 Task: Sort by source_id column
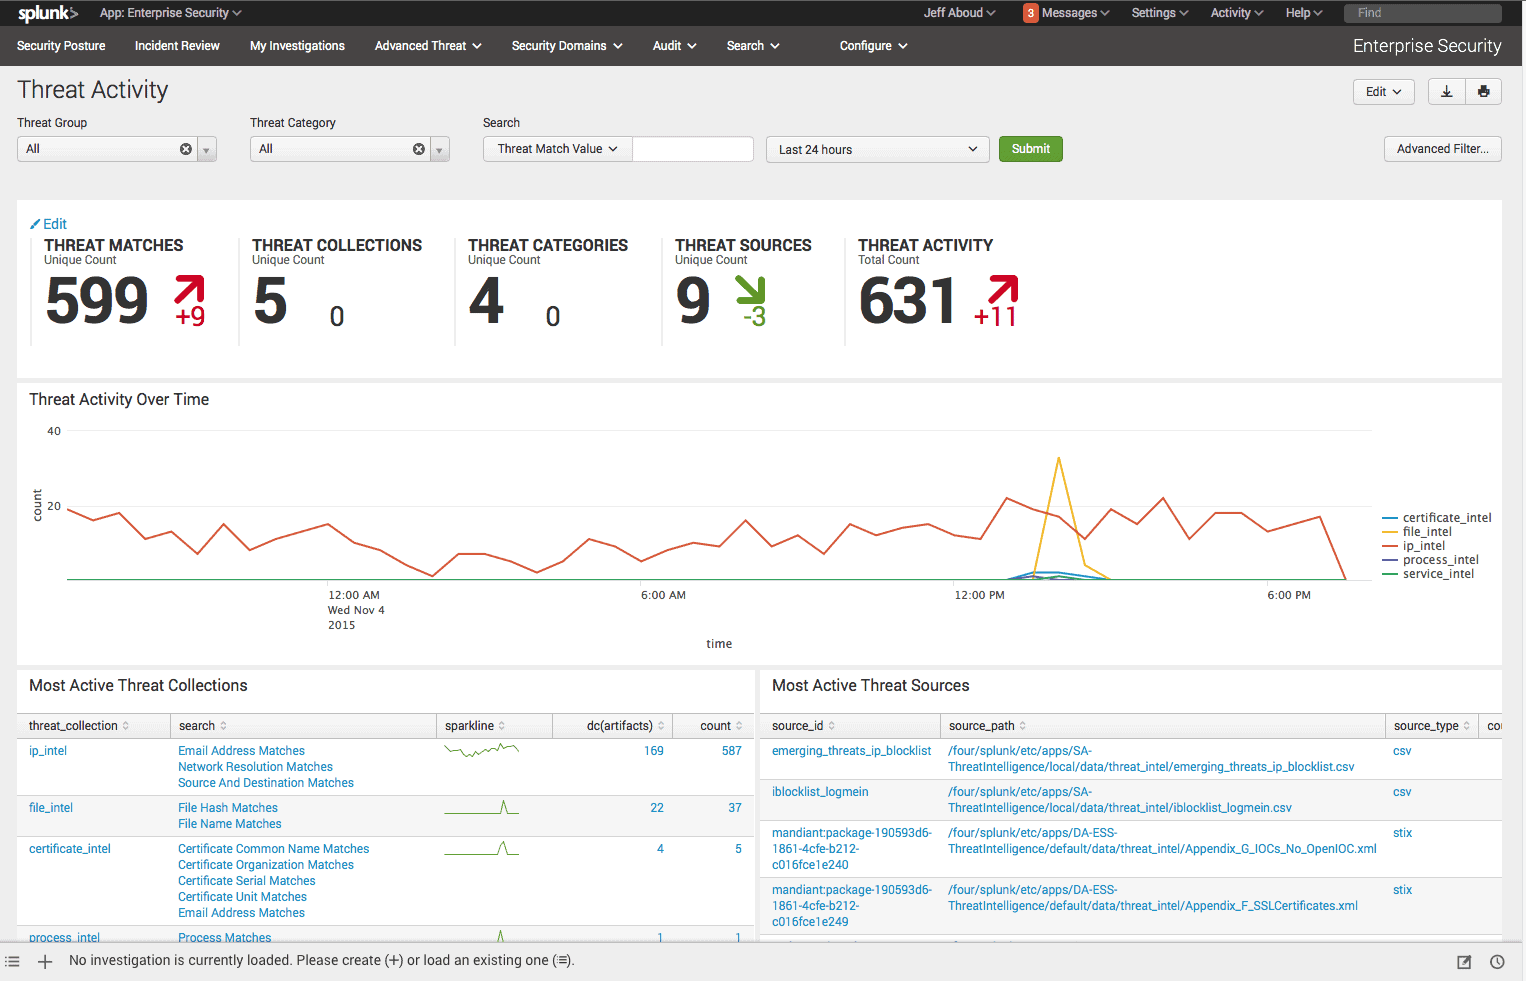pyautogui.click(x=803, y=726)
